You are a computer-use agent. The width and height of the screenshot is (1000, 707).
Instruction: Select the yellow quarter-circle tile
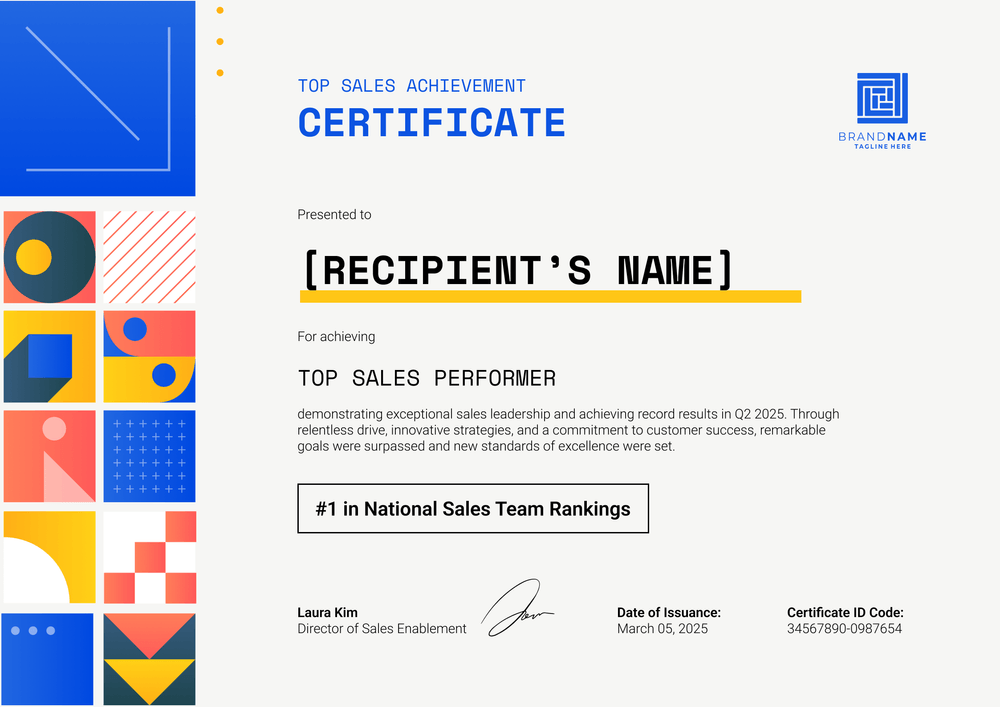49,557
